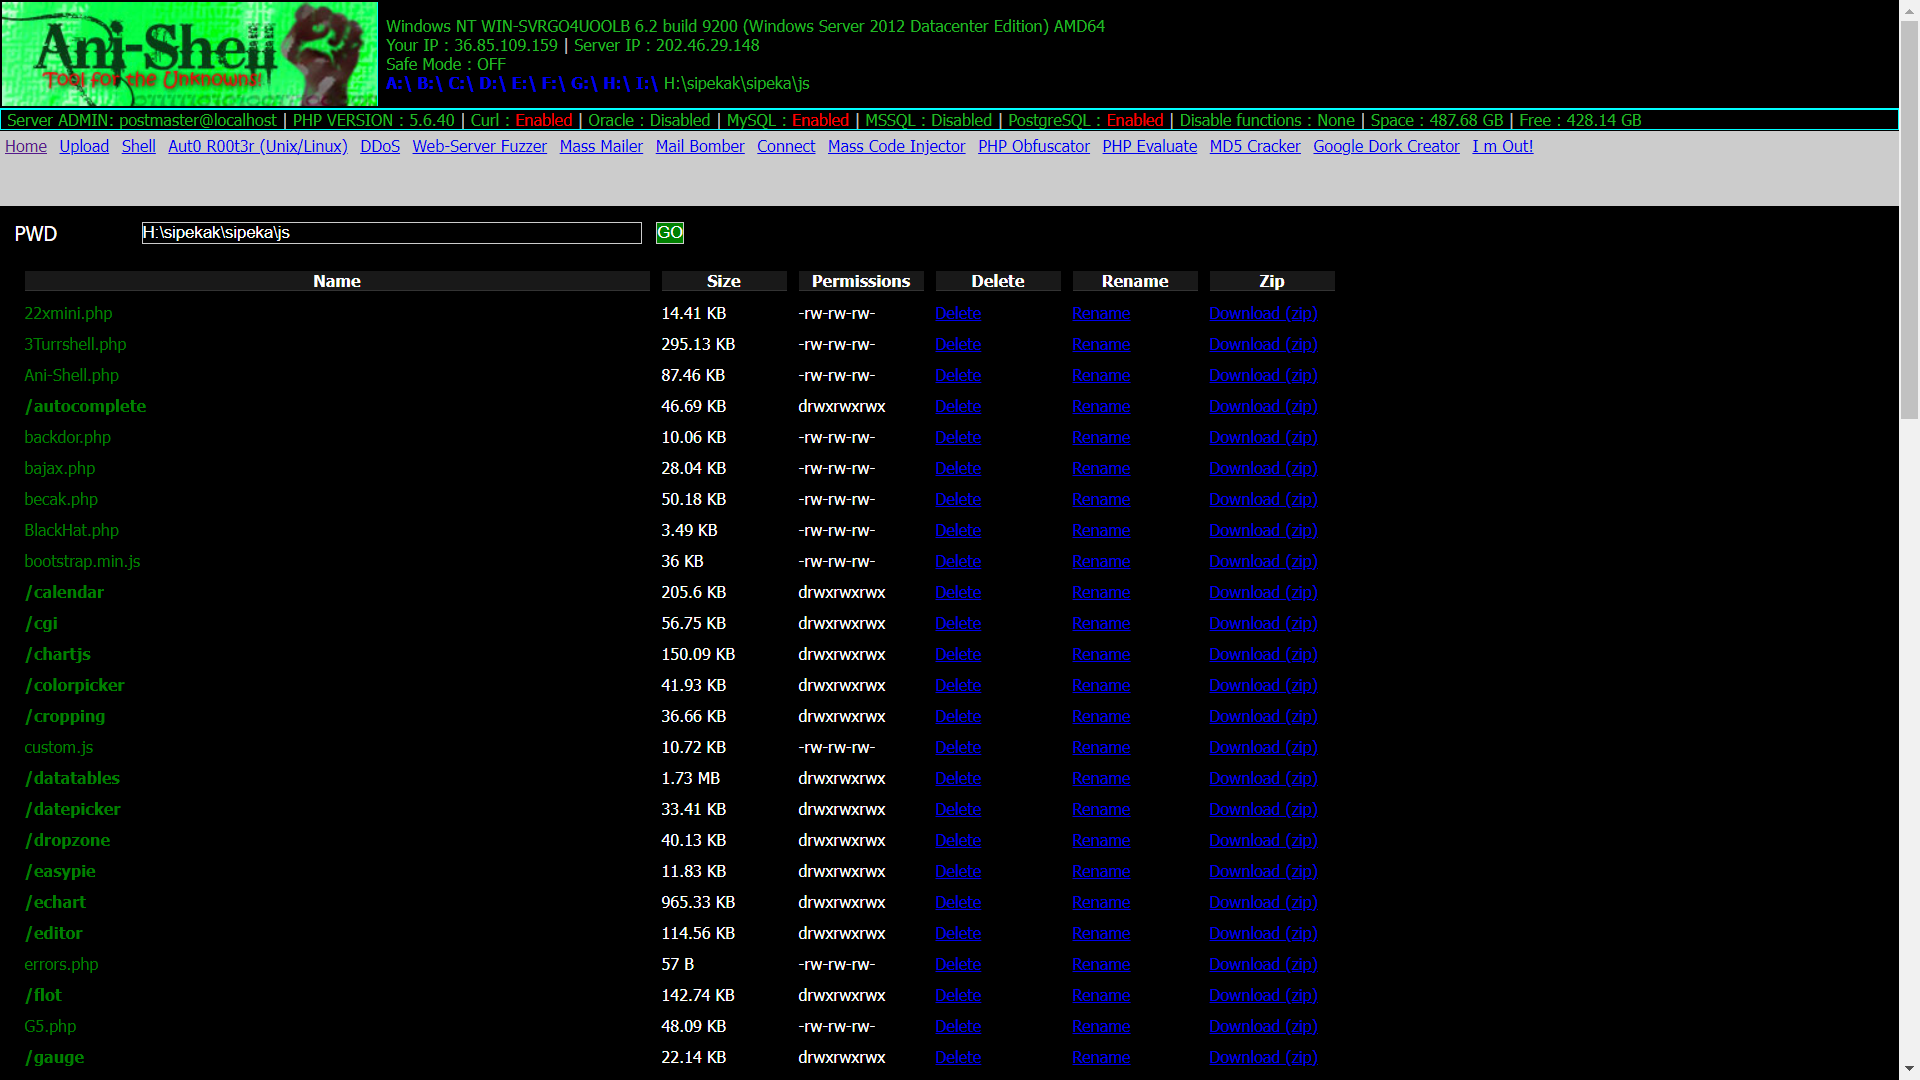Open the /datepicker folder
This screenshot has width=1920, height=1080.
72,809
